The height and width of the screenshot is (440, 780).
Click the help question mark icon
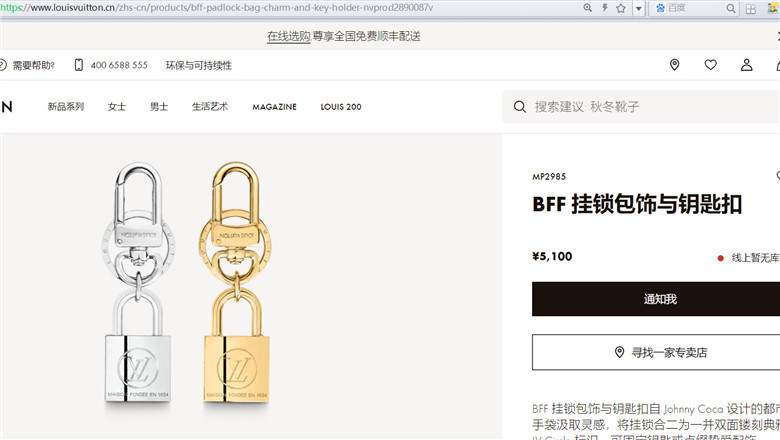pyautogui.click(x=2, y=65)
